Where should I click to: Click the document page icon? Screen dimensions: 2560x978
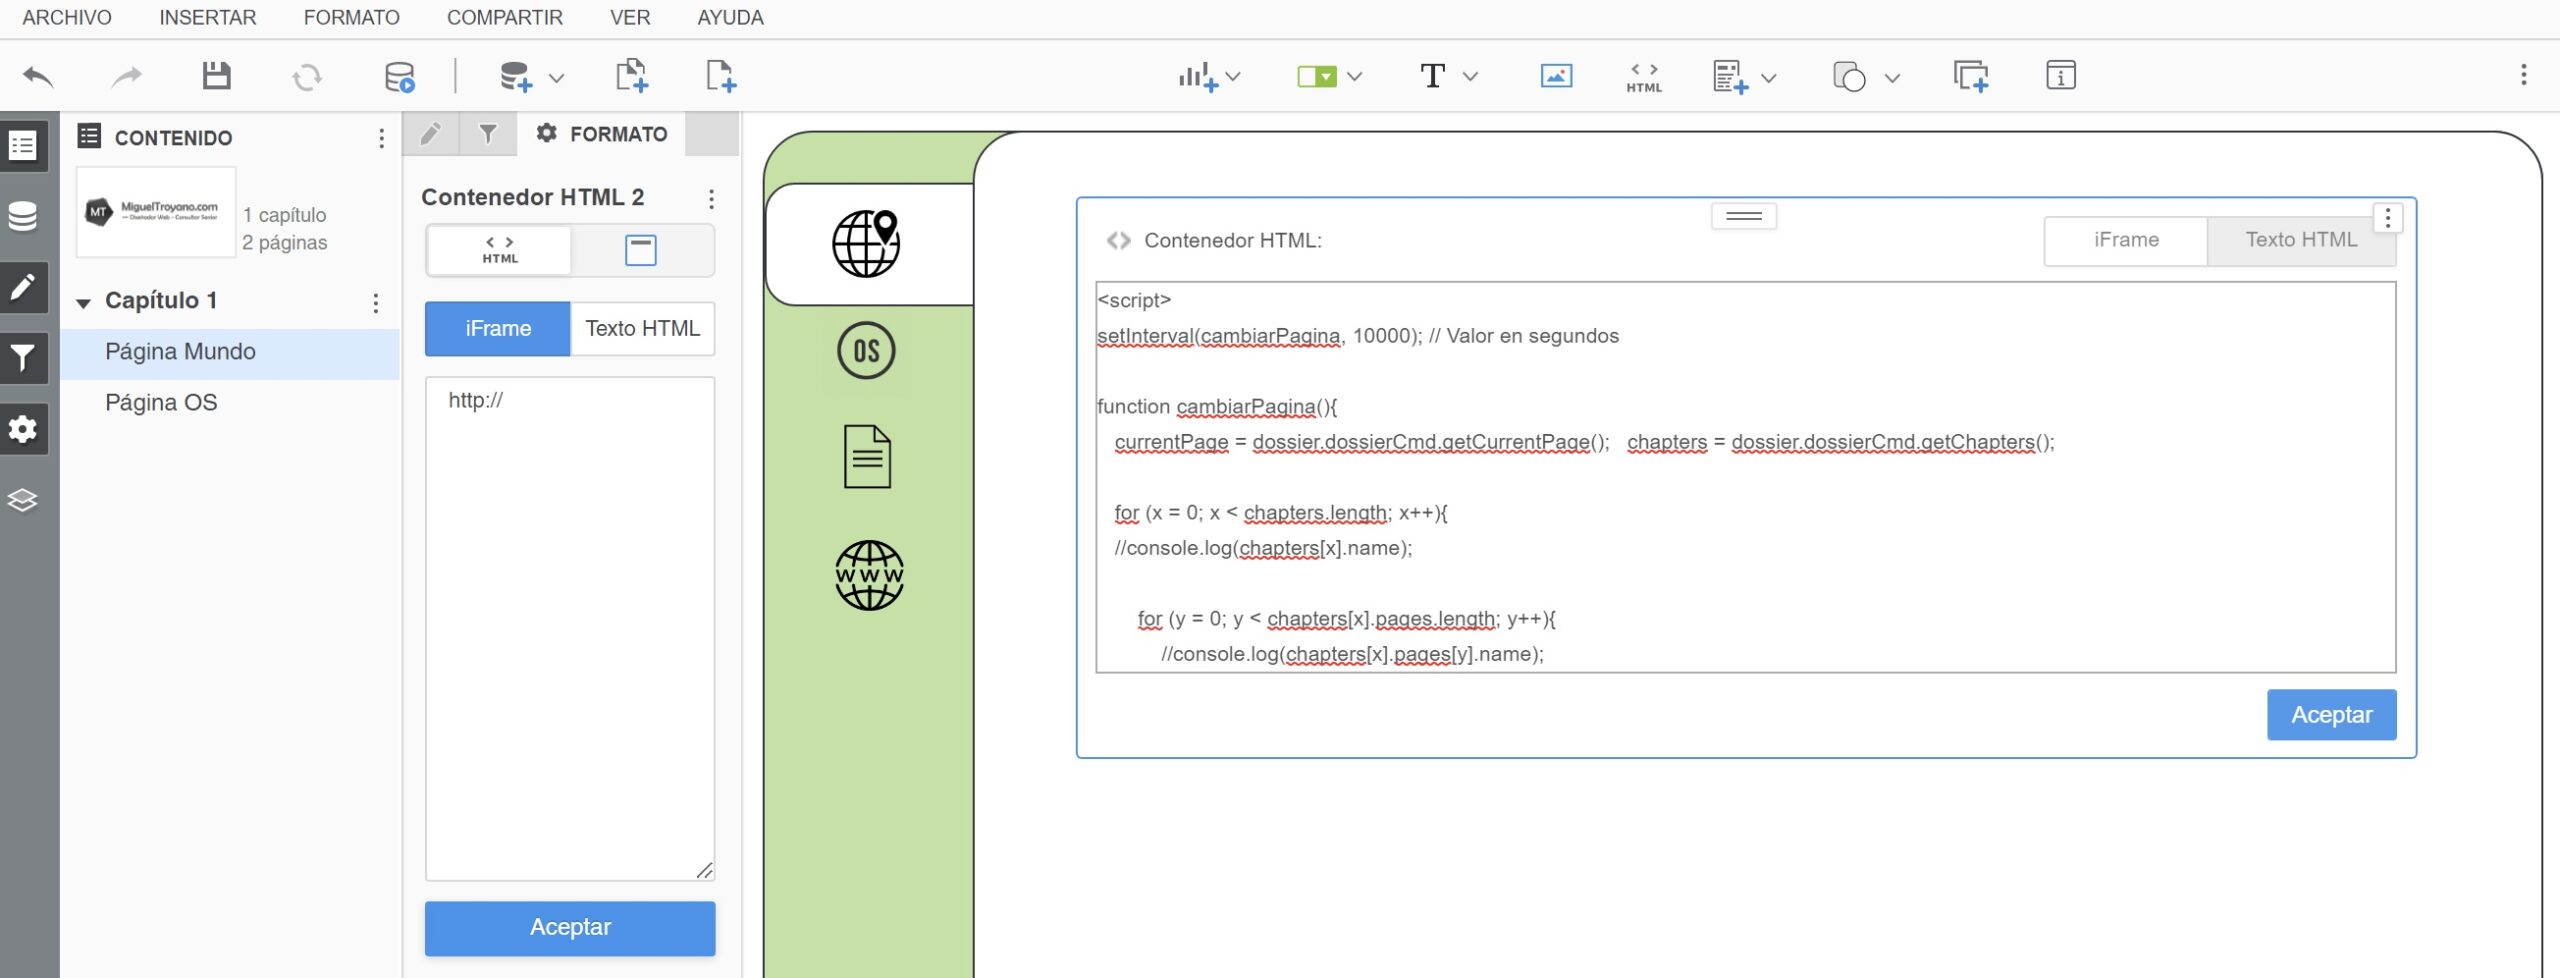[867, 457]
